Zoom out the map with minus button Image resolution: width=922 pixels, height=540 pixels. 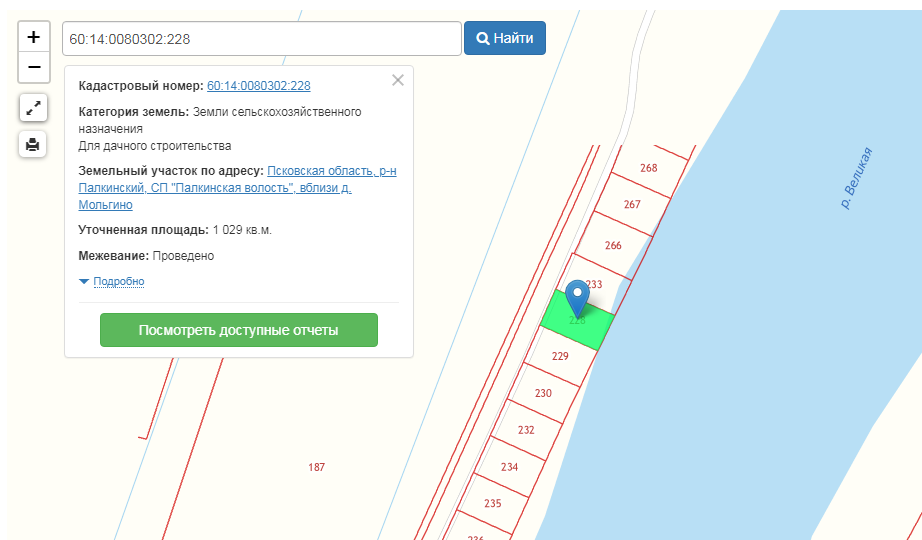[34, 67]
